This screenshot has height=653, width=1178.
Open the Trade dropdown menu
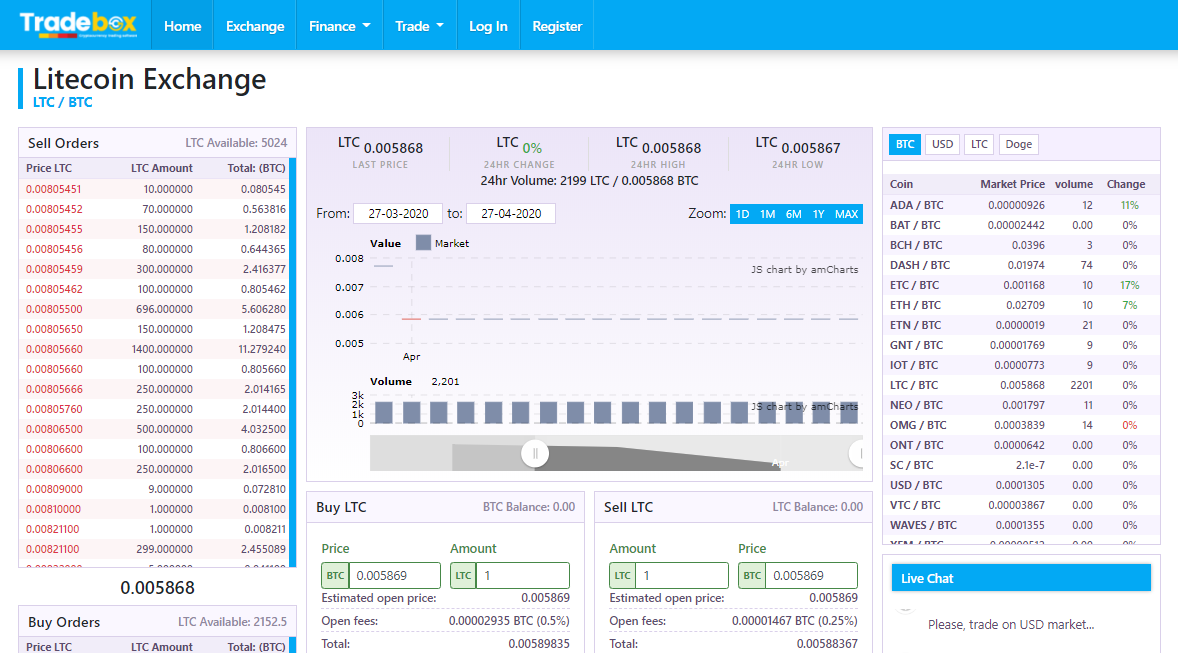click(x=419, y=26)
